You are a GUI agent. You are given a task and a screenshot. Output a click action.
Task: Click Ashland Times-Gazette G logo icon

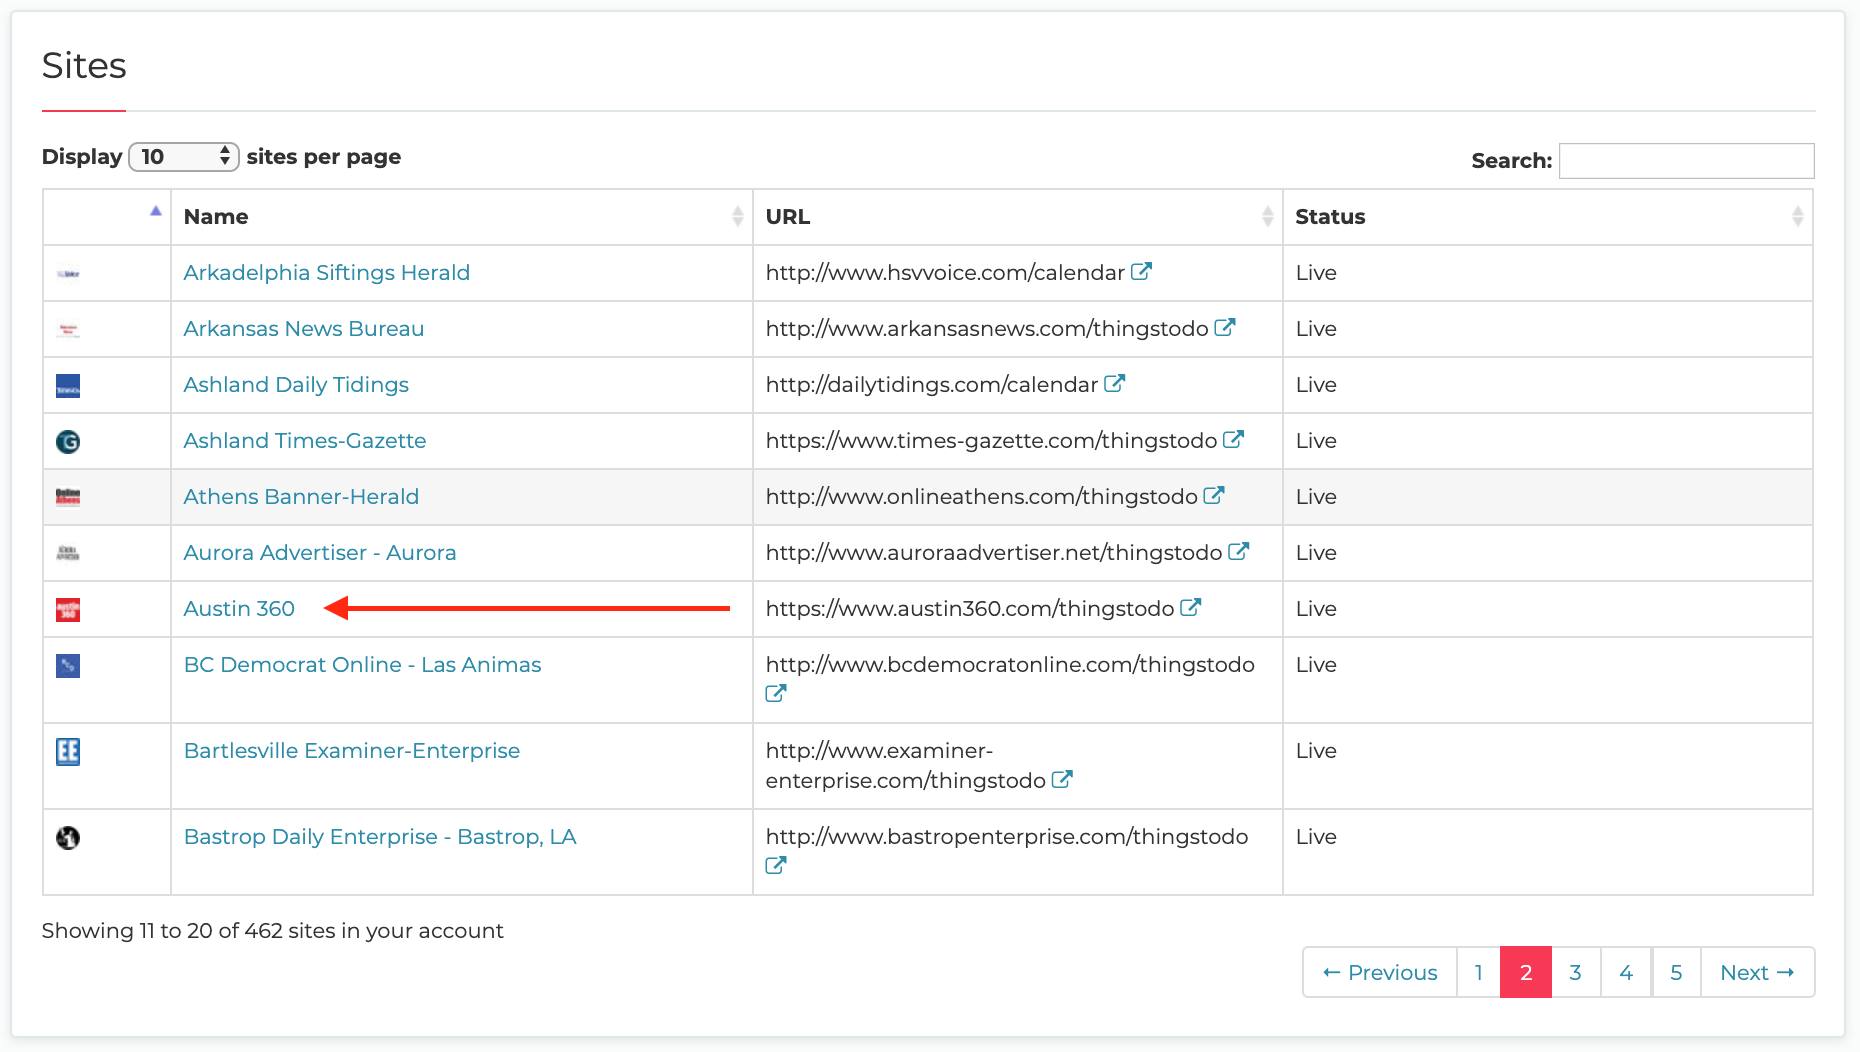point(68,441)
